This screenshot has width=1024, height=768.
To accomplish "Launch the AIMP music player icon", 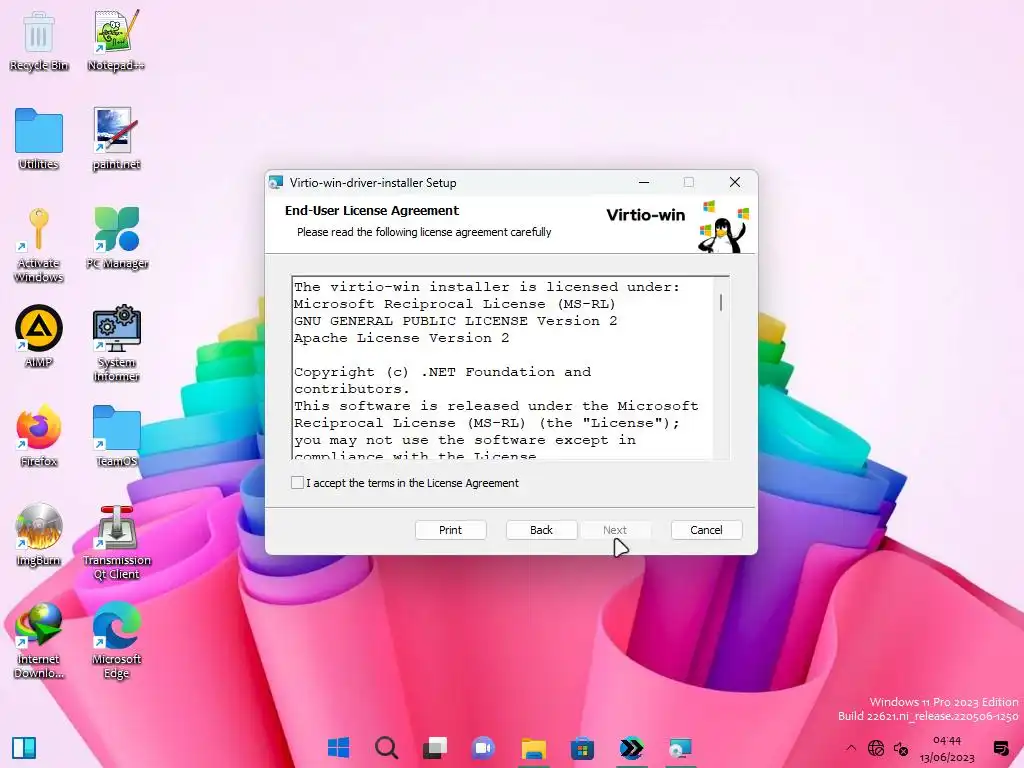I will tap(39, 336).
